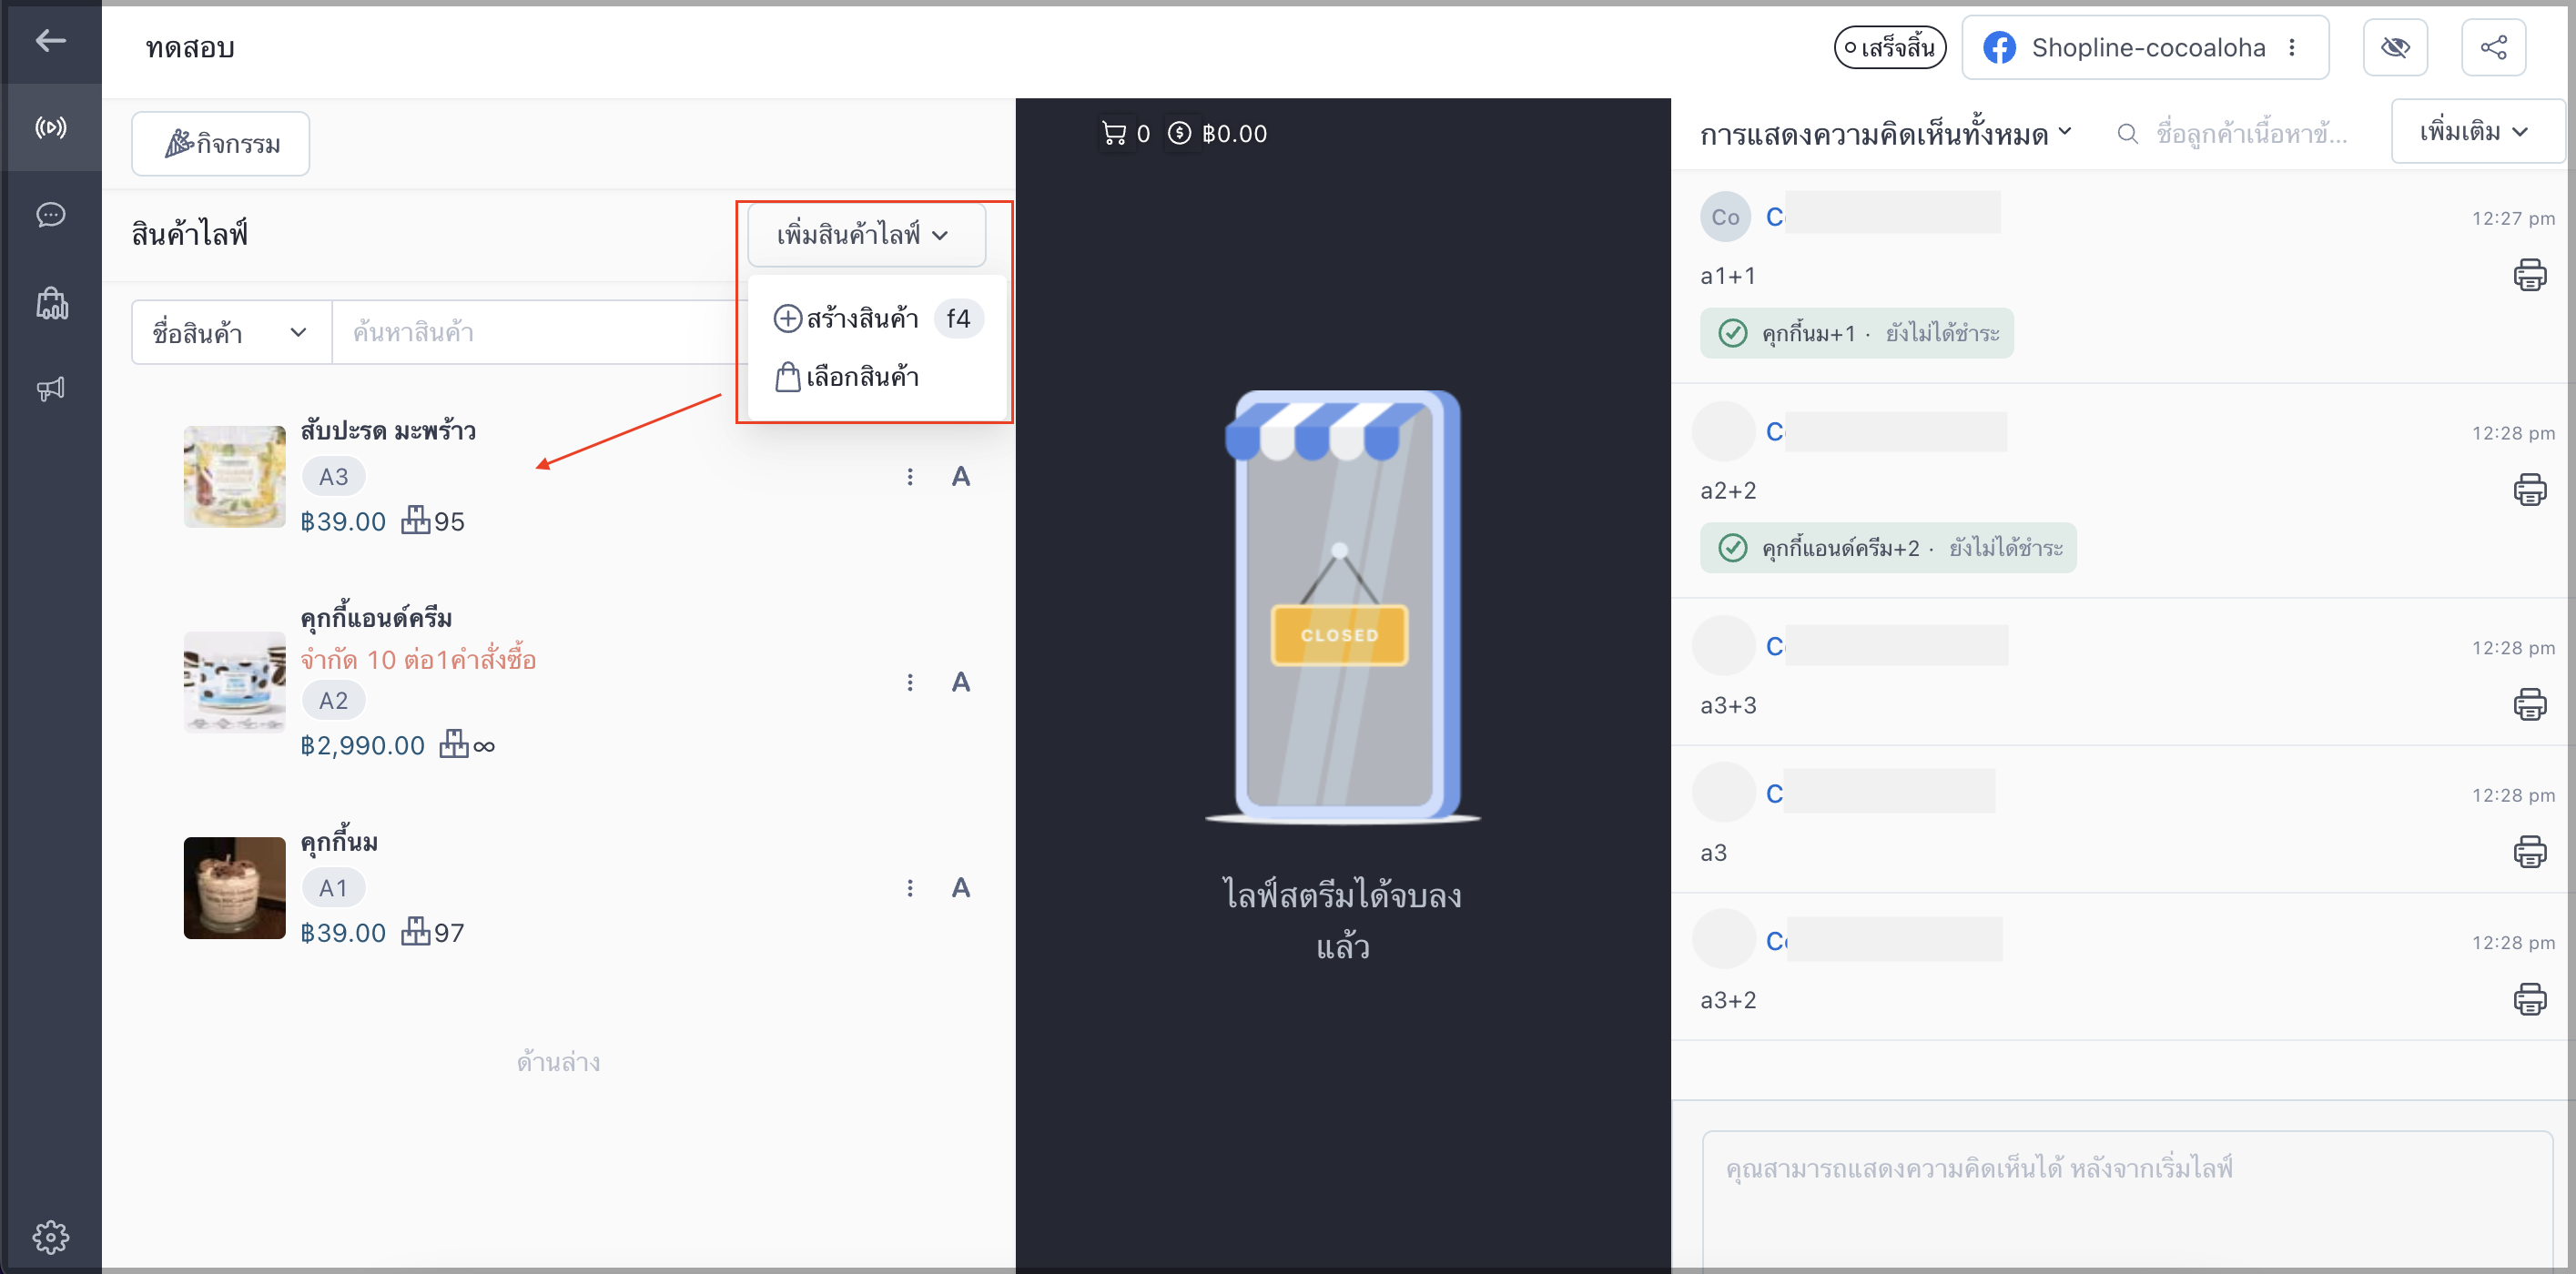Go back with the left arrow icon

[50, 40]
